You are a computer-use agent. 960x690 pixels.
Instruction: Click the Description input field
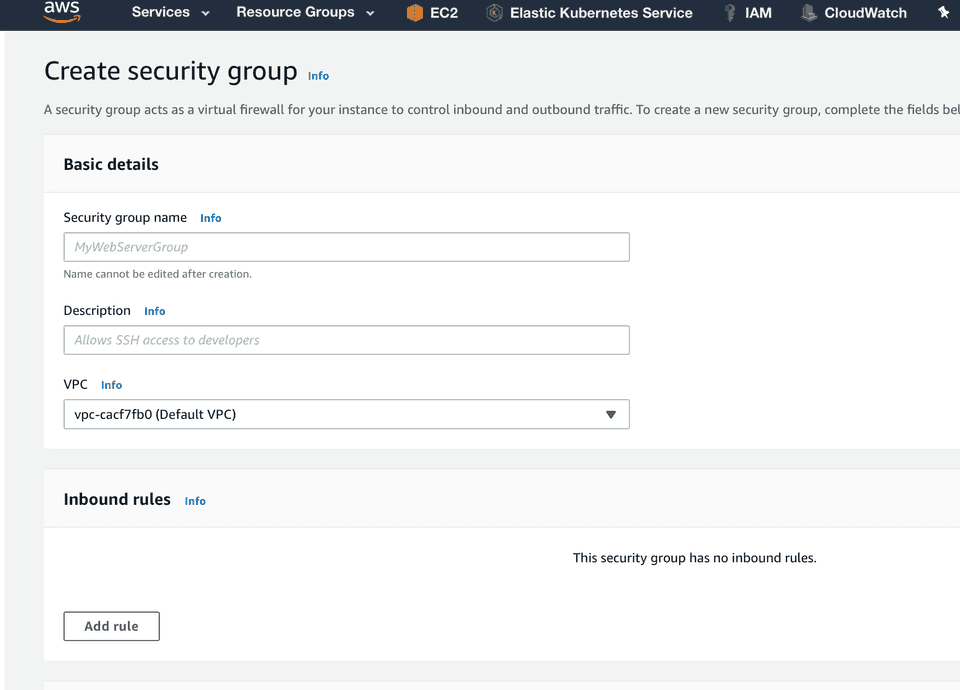click(346, 340)
